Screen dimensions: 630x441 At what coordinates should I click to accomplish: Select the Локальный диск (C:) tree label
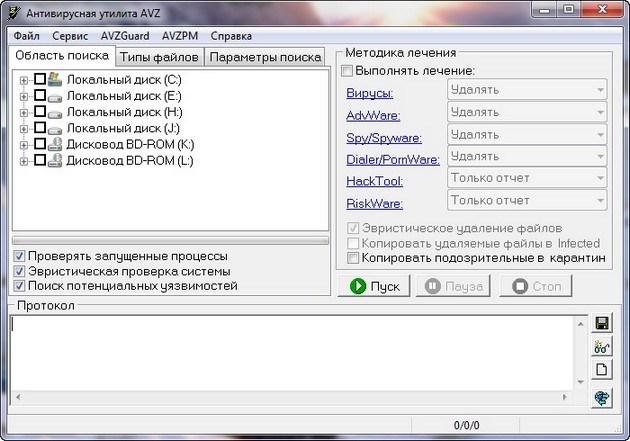coord(124,80)
